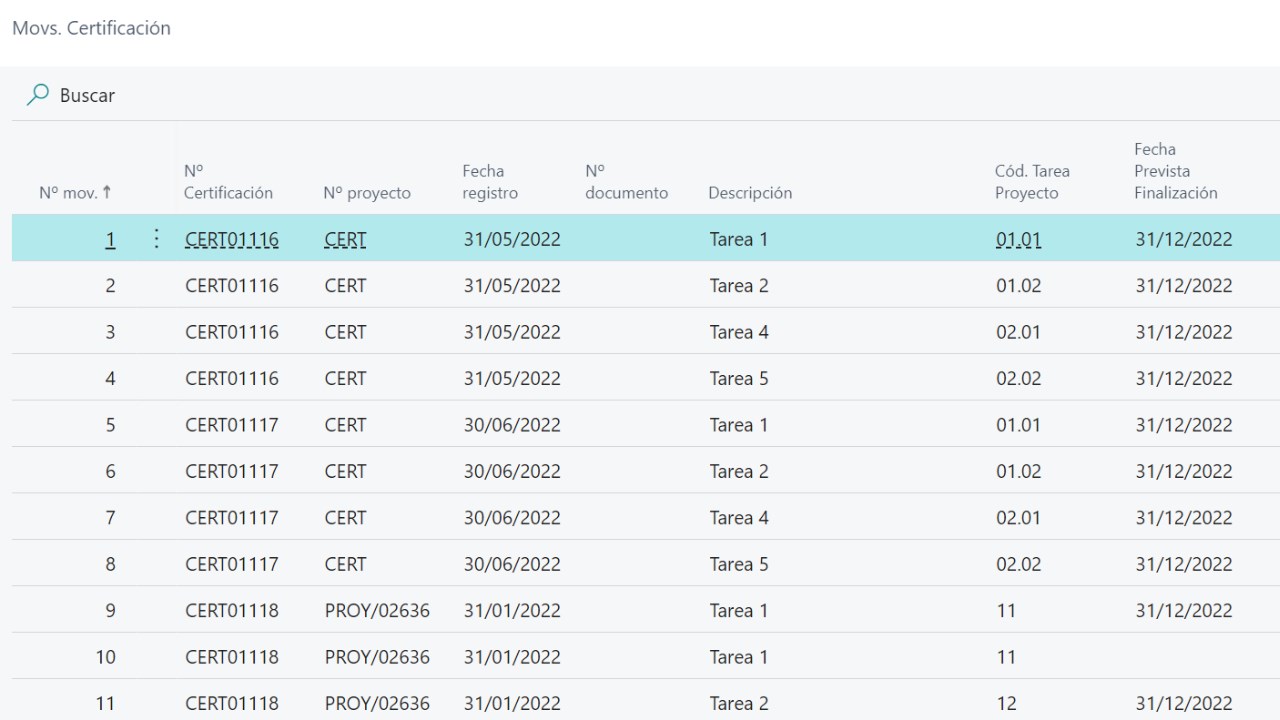Click the Nº proyecto column header
The height and width of the screenshot is (720, 1280).
coord(367,193)
